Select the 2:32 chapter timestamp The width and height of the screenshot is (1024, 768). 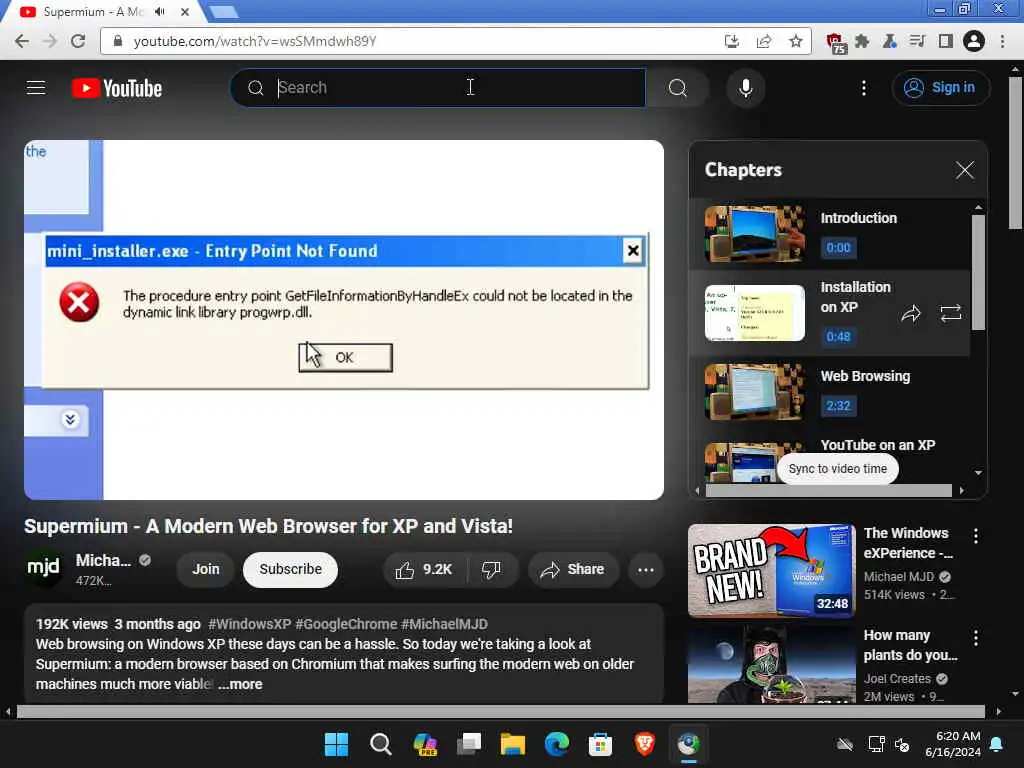pos(838,406)
